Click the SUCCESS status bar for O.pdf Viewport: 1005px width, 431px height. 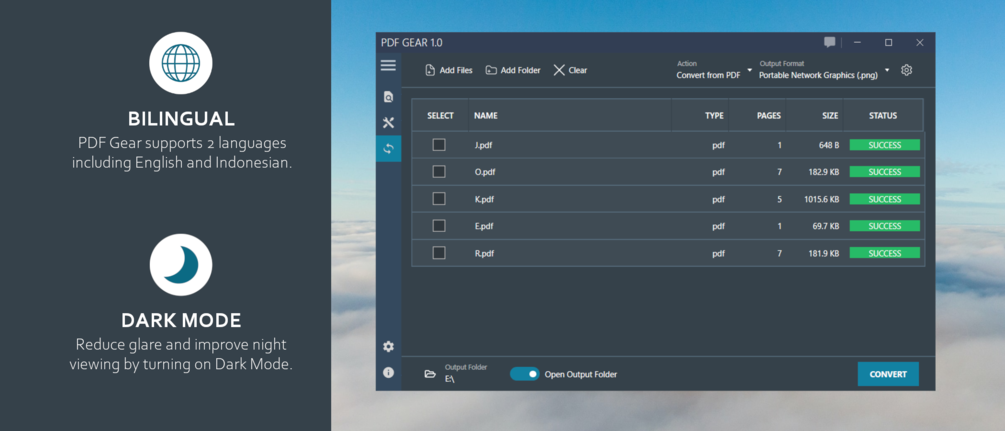(x=885, y=172)
